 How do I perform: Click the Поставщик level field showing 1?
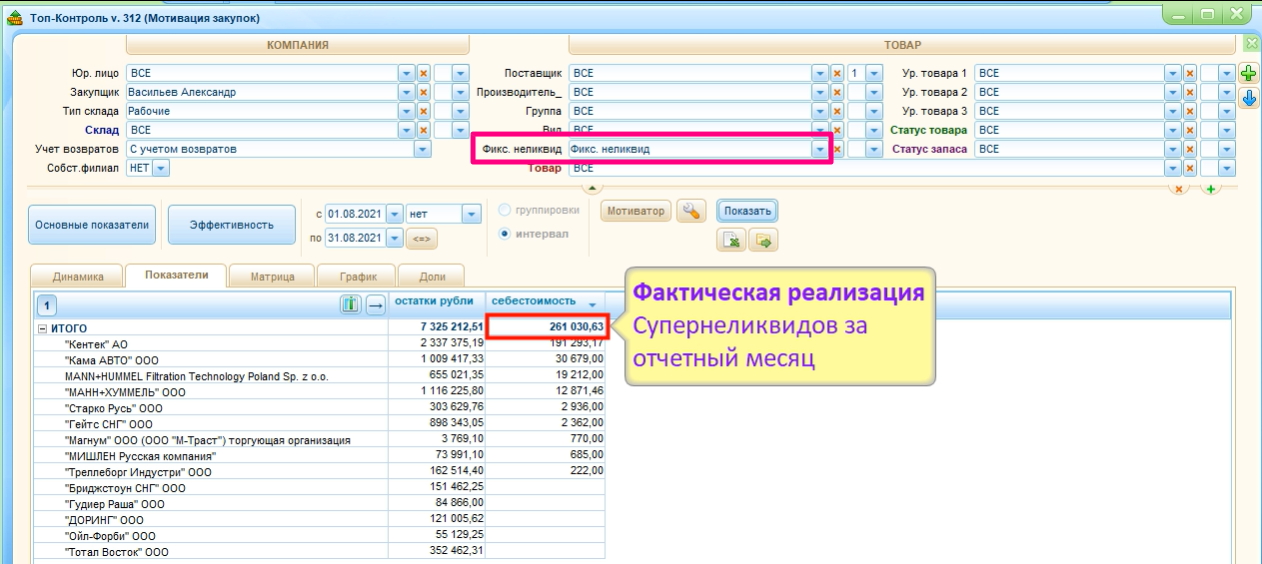pyautogui.click(x=856, y=73)
